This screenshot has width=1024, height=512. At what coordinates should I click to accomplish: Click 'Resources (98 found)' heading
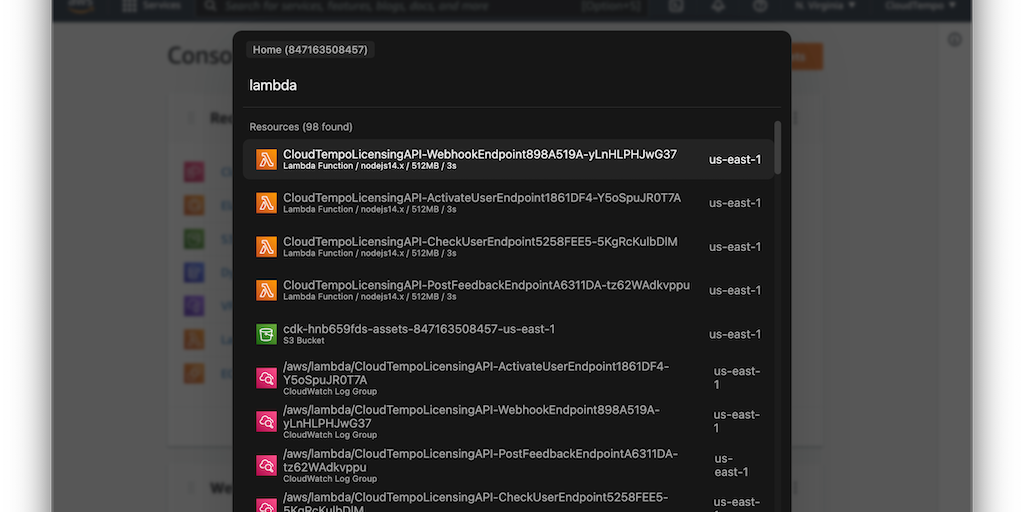tap(301, 127)
